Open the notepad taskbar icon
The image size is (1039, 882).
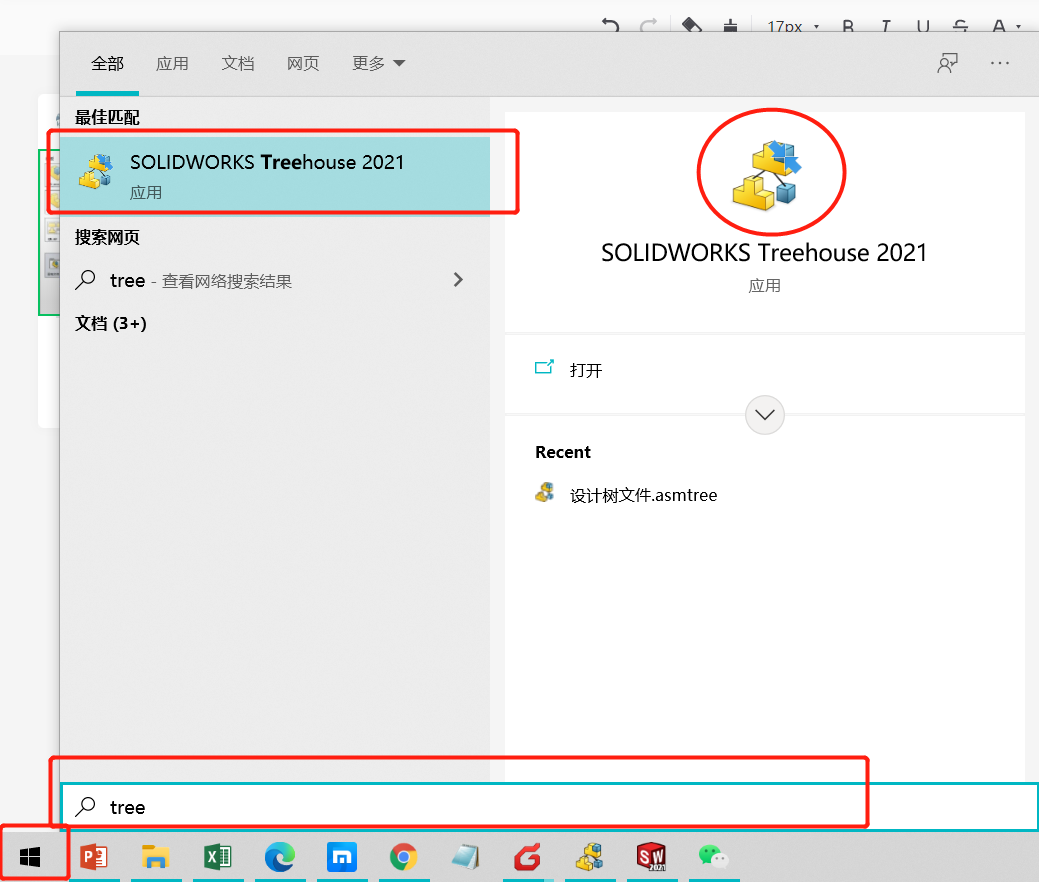click(x=466, y=857)
